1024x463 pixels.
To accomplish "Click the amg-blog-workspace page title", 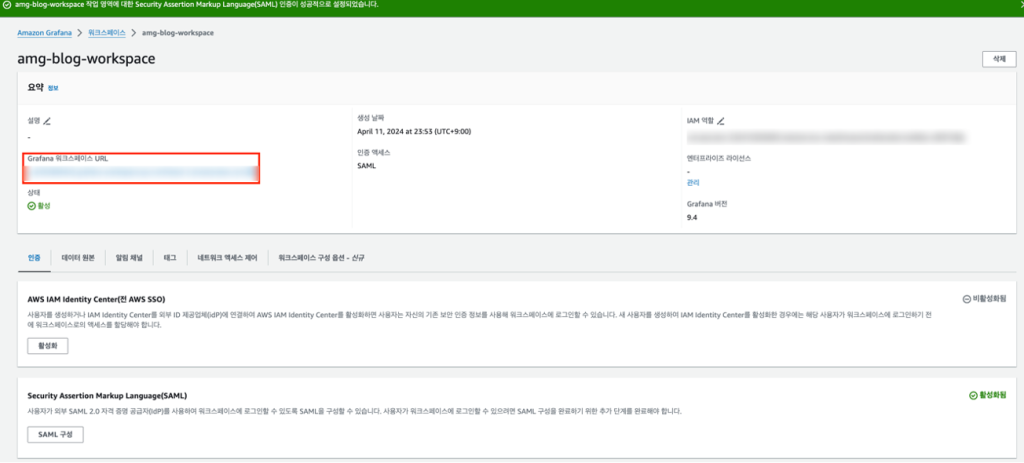I will tap(86, 59).
